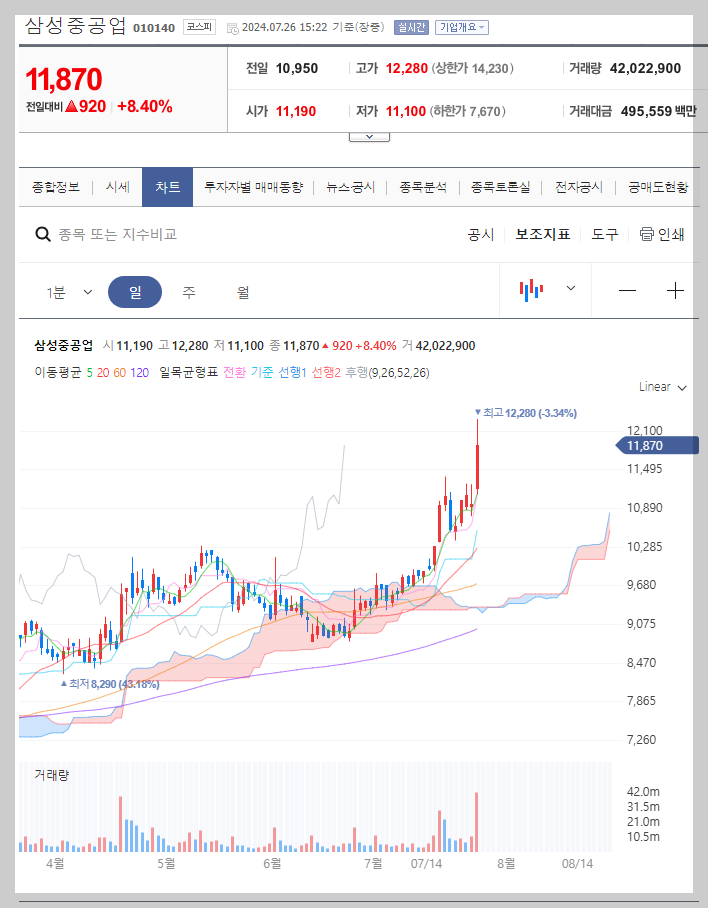Click the 삼성중공업 stock name title
708x908 pixels.
pyautogui.click(x=76, y=26)
